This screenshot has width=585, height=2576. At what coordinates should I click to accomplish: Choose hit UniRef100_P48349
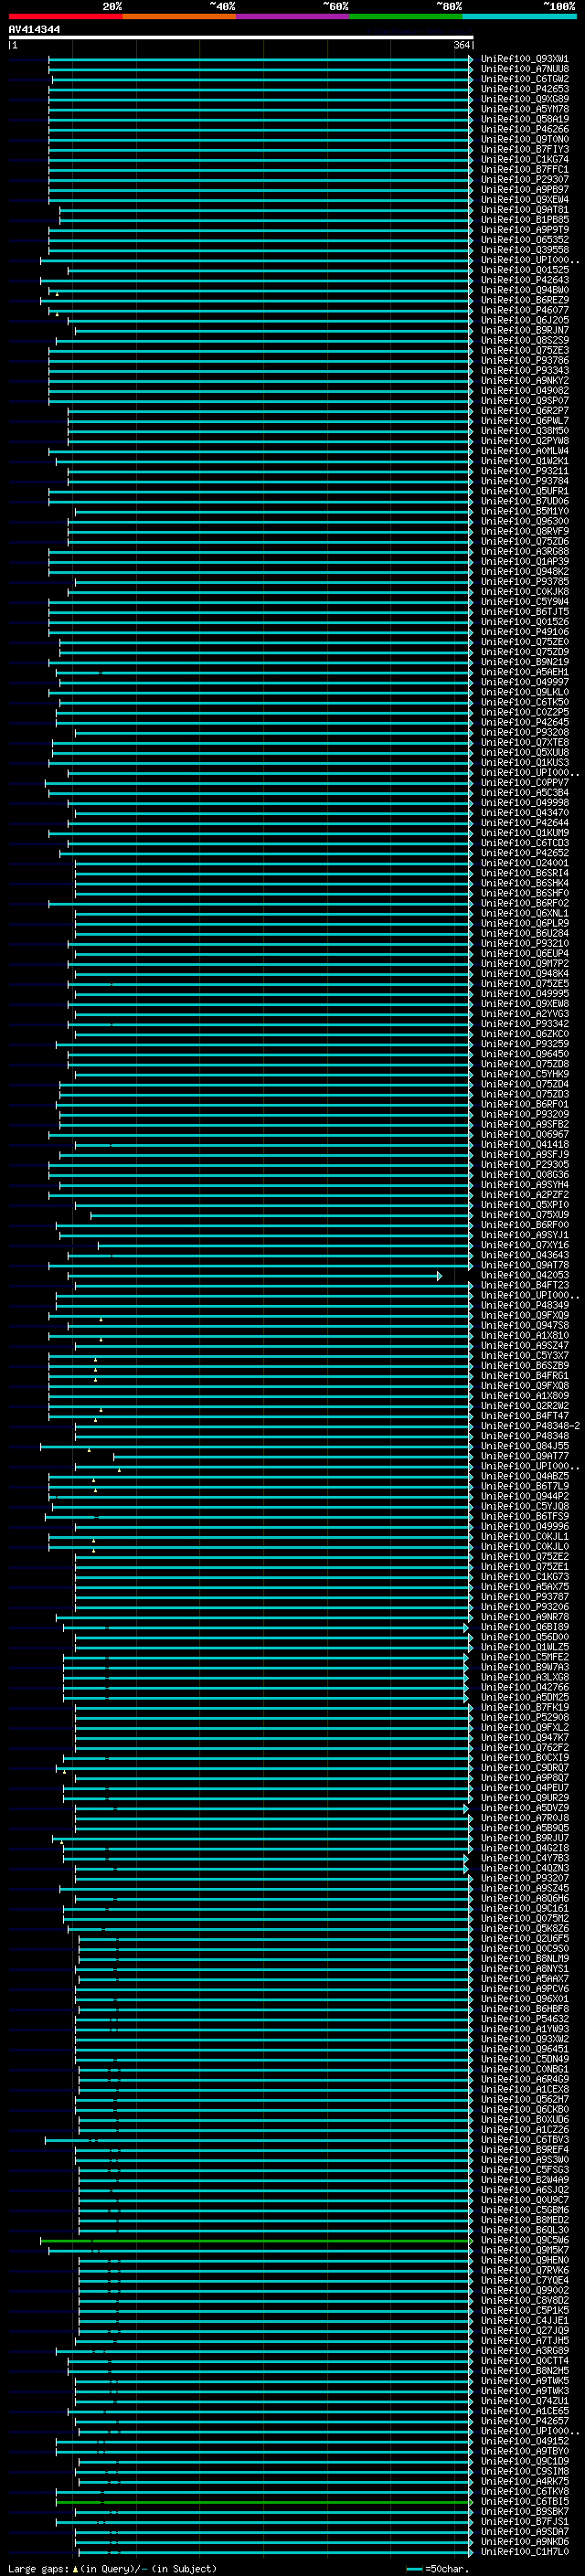(525, 1305)
